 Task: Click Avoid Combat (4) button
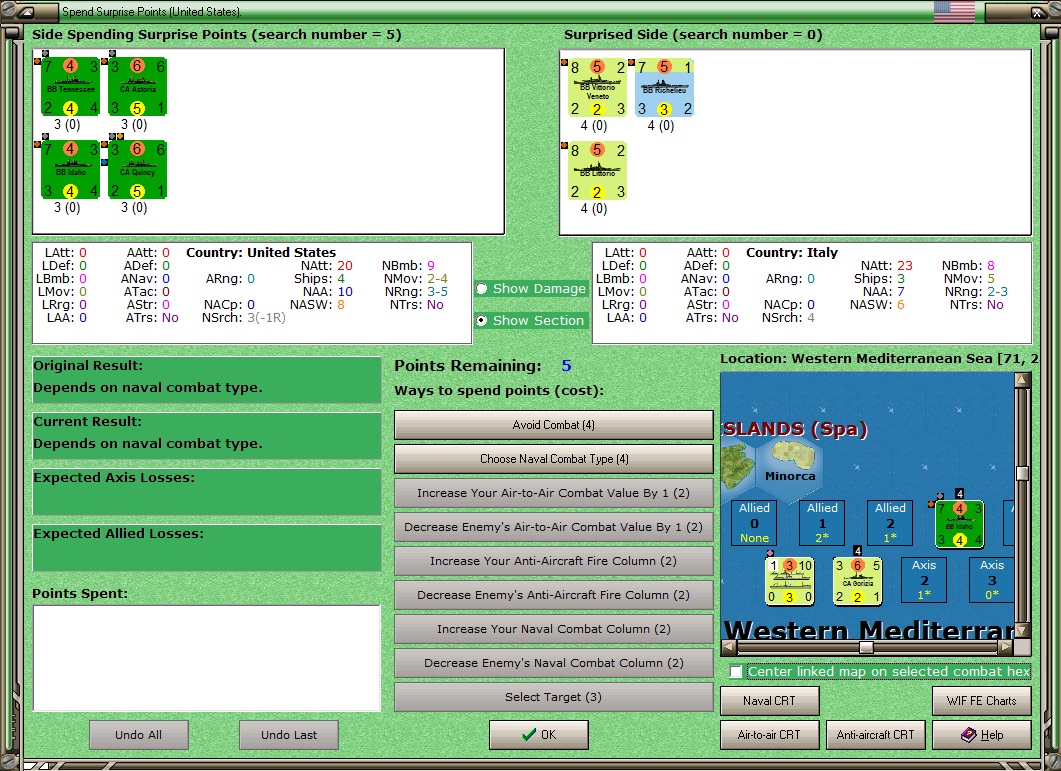554,425
